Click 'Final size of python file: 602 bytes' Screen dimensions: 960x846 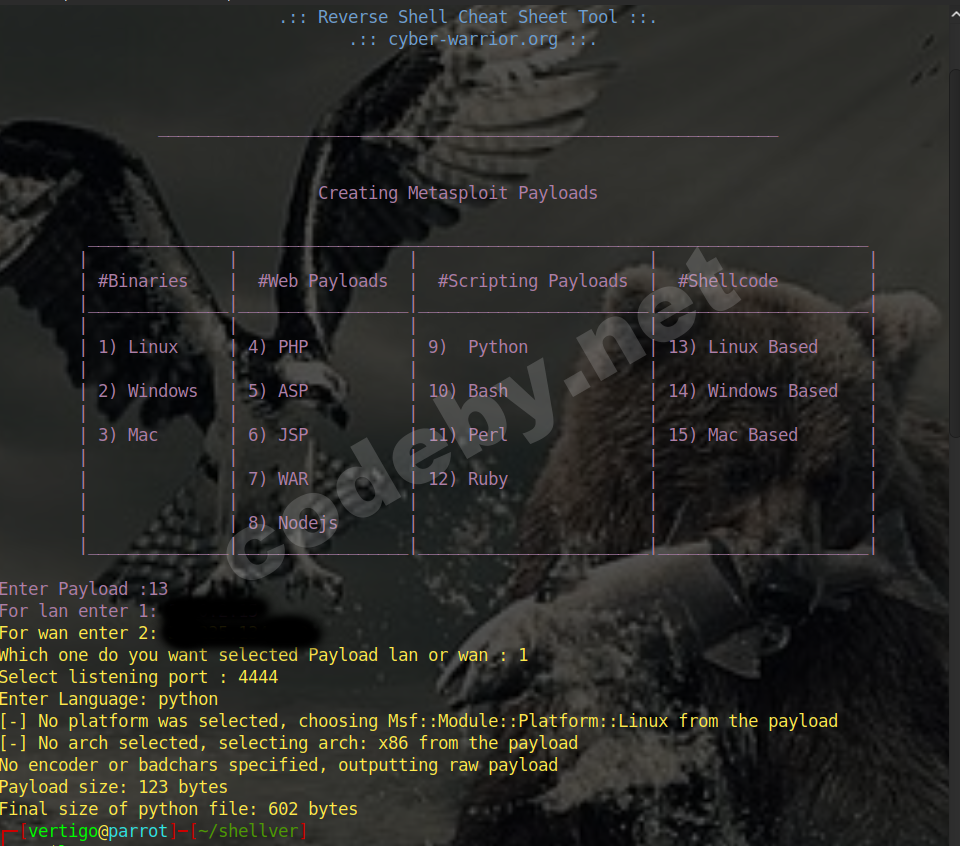tap(179, 809)
